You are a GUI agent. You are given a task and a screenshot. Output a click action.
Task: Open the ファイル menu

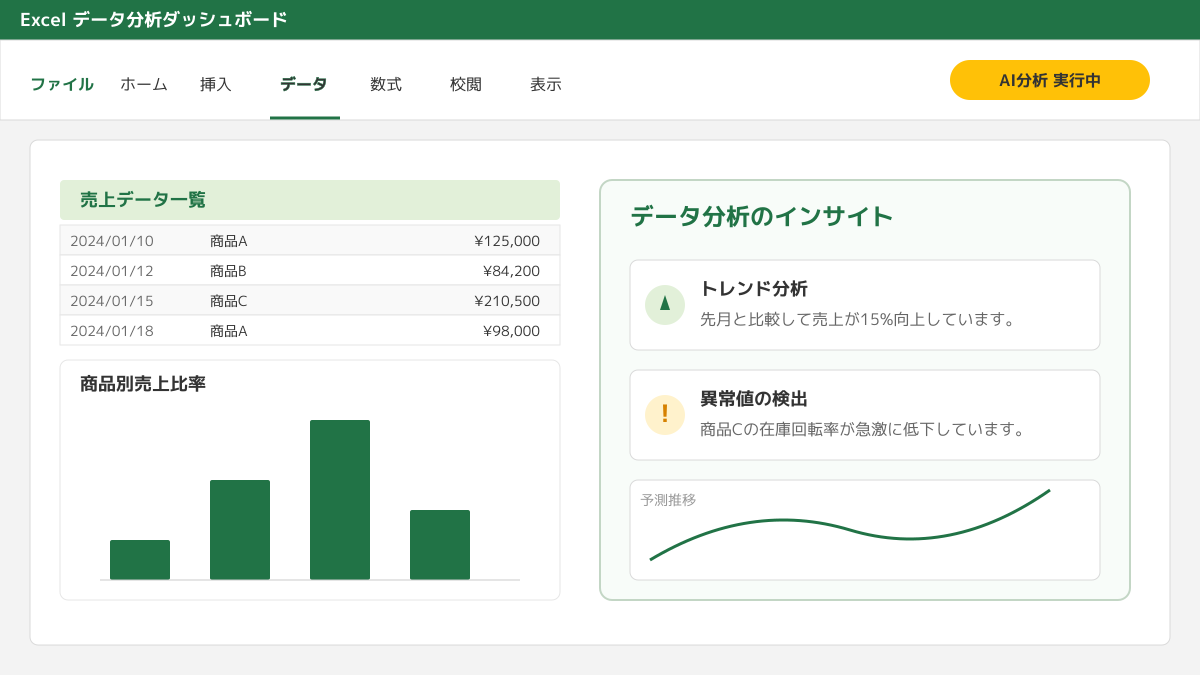62,85
